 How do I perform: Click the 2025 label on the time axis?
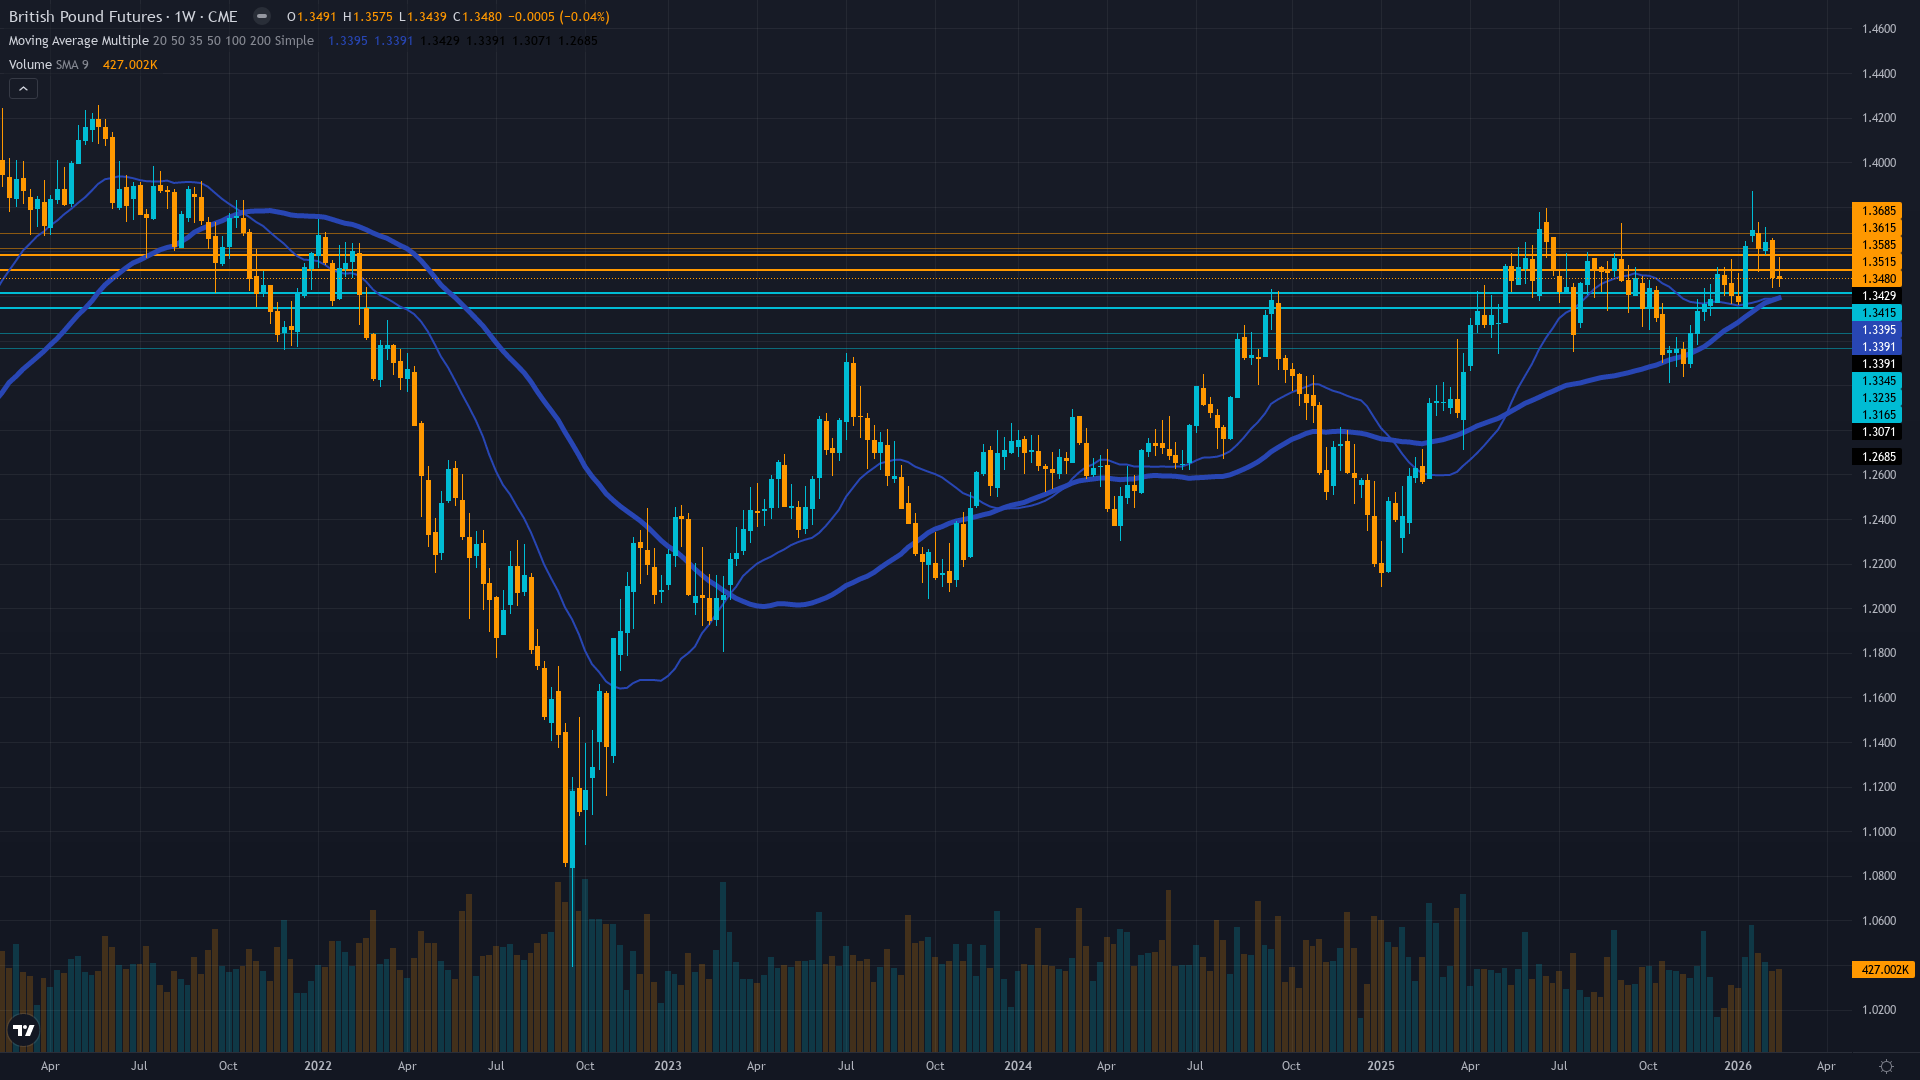(x=1381, y=1066)
